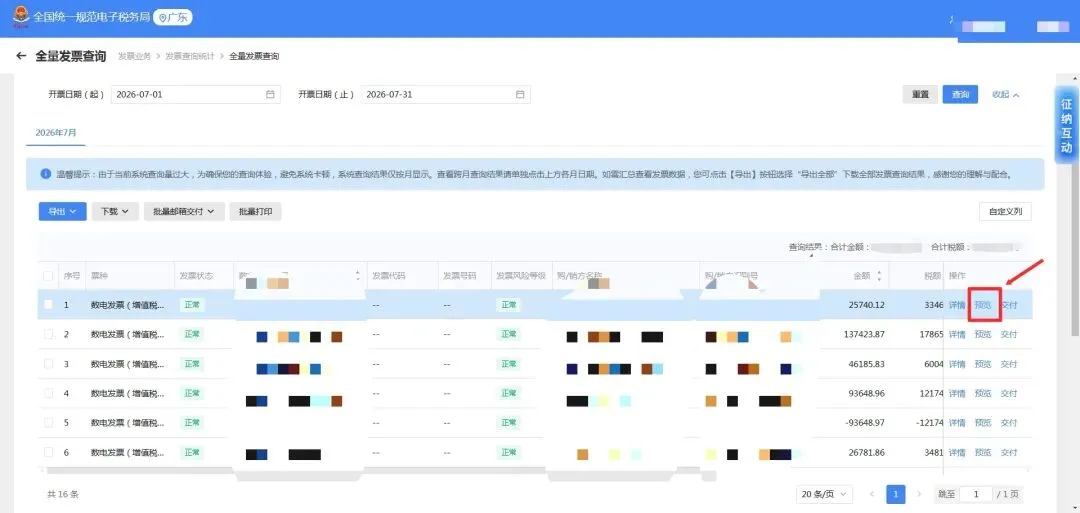This screenshot has width=1080, height=513.
Task: Open the 广东 location selector
Action: tap(172, 17)
